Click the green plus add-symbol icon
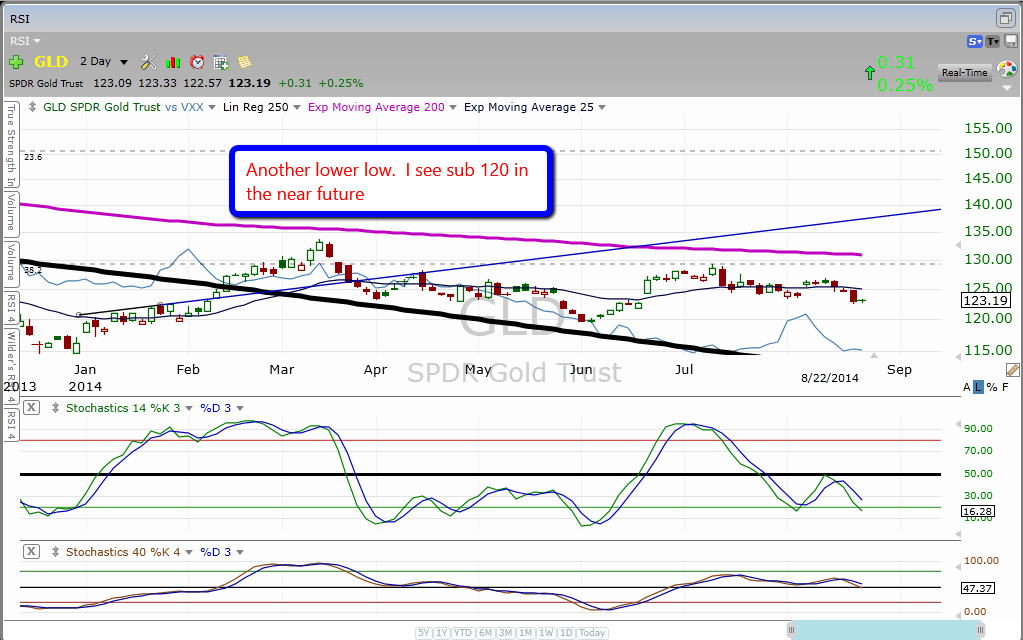This screenshot has width=1023, height=640. pos(16,62)
